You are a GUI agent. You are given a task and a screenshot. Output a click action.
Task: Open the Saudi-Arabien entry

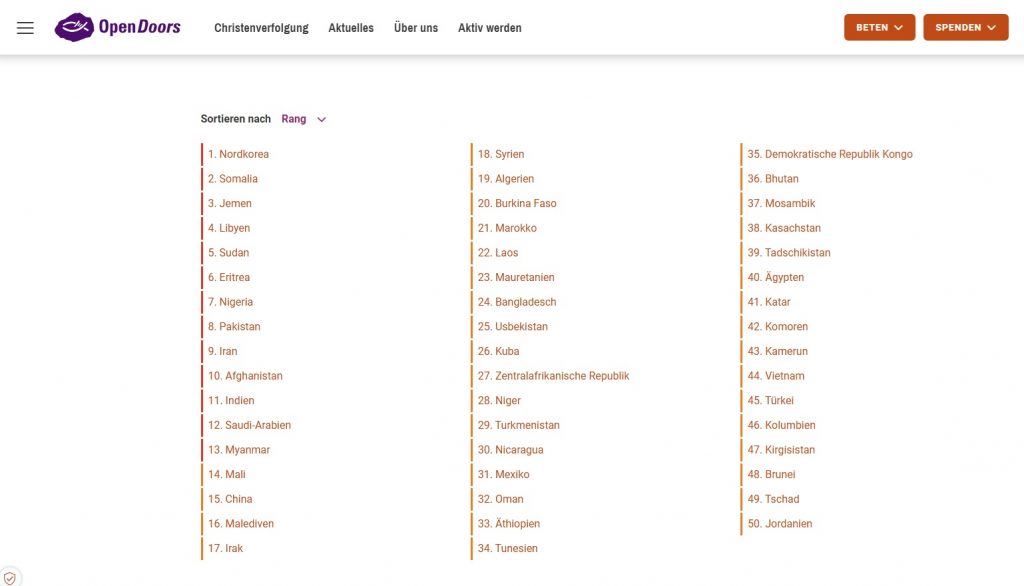coord(249,425)
